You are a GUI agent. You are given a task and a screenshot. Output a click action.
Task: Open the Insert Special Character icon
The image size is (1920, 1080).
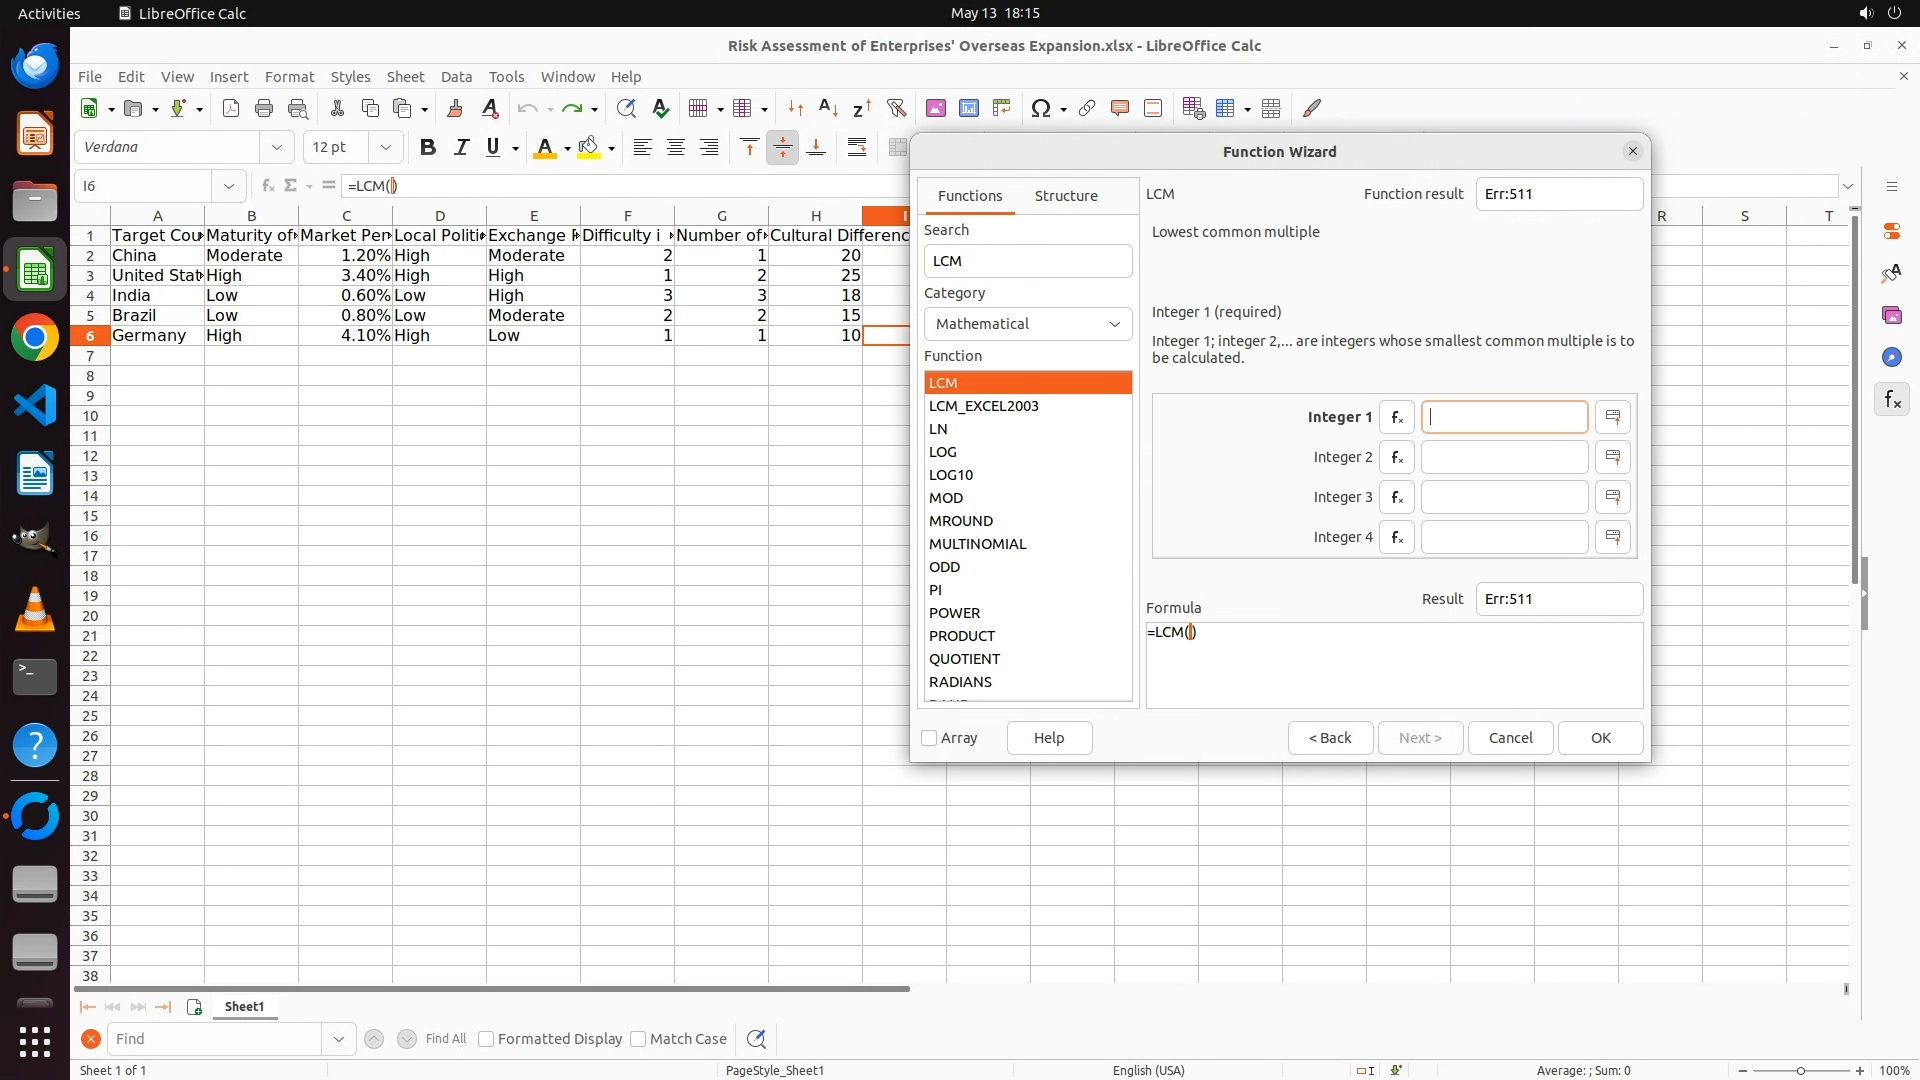pyautogui.click(x=1040, y=108)
